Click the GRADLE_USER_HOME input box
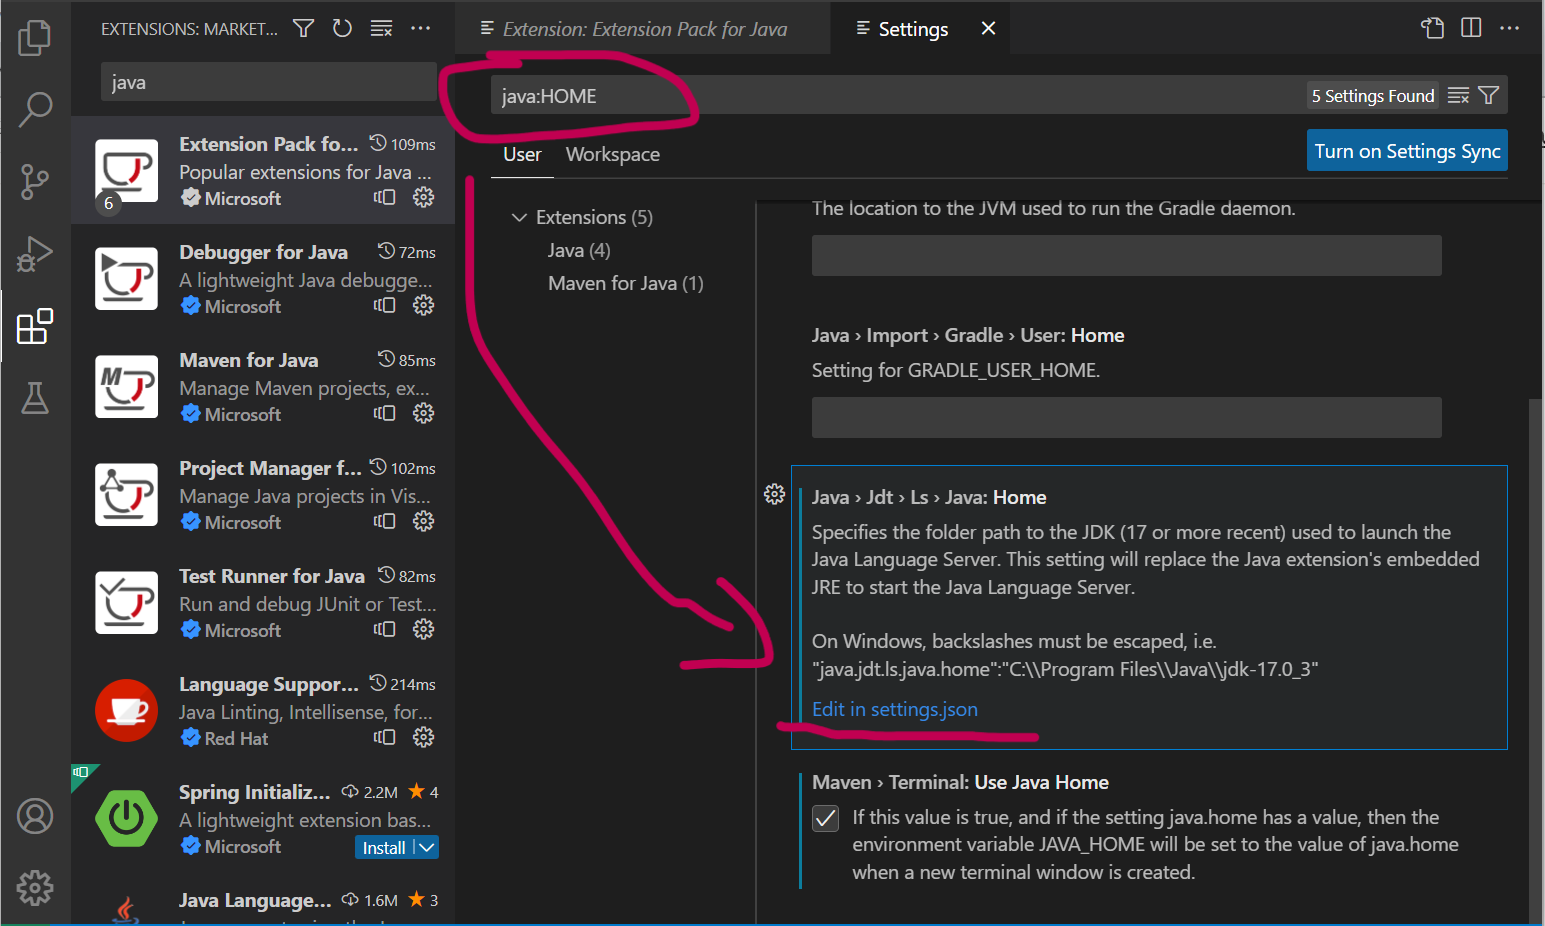 coord(1127,417)
